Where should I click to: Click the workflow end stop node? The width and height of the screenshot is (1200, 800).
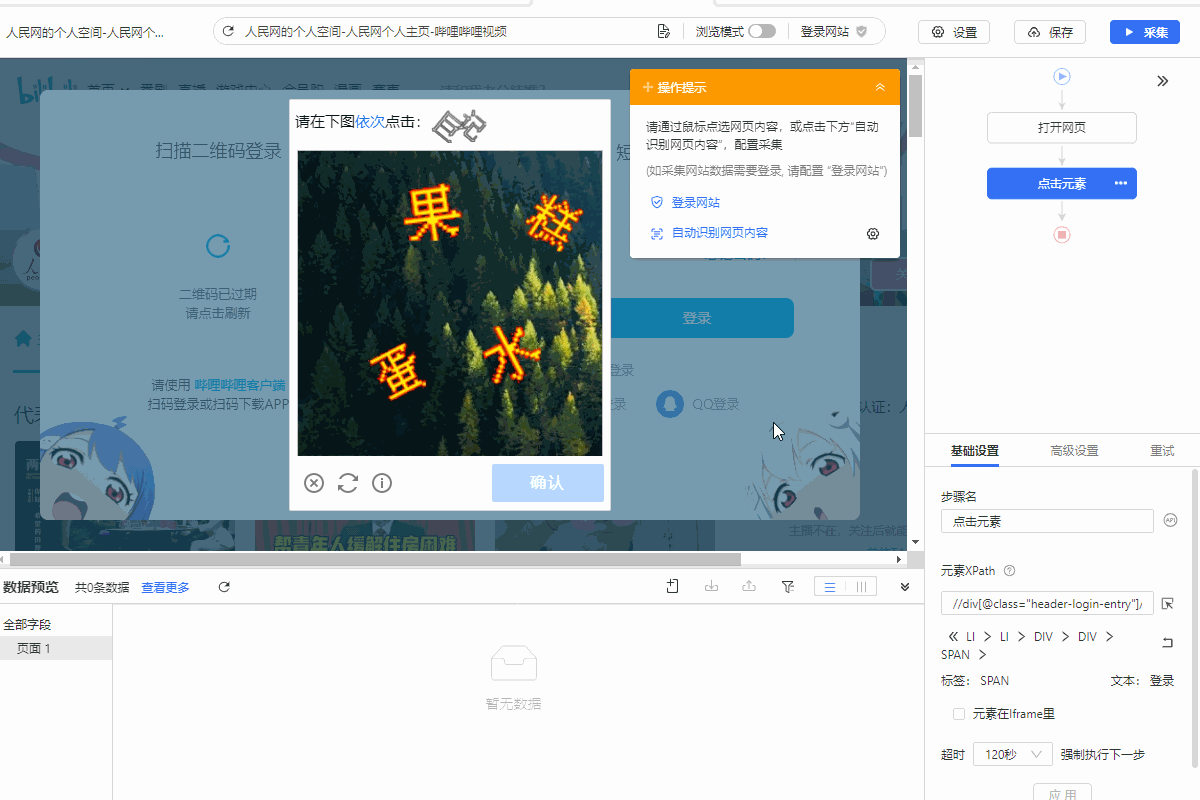1062,234
